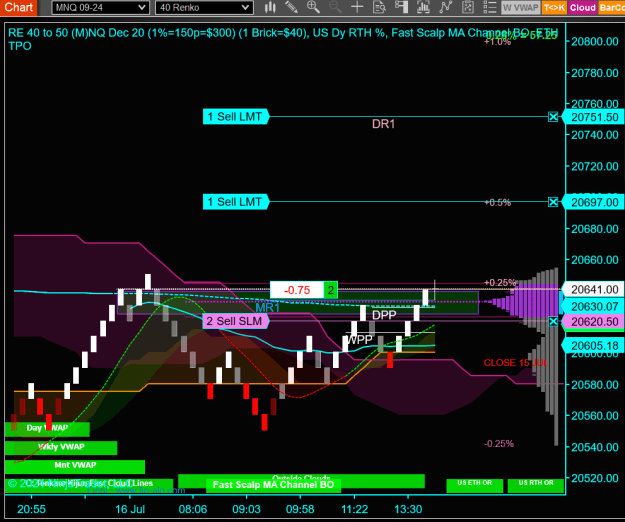
Task: Toggle the Data Box icon
Action: tap(379, 7)
